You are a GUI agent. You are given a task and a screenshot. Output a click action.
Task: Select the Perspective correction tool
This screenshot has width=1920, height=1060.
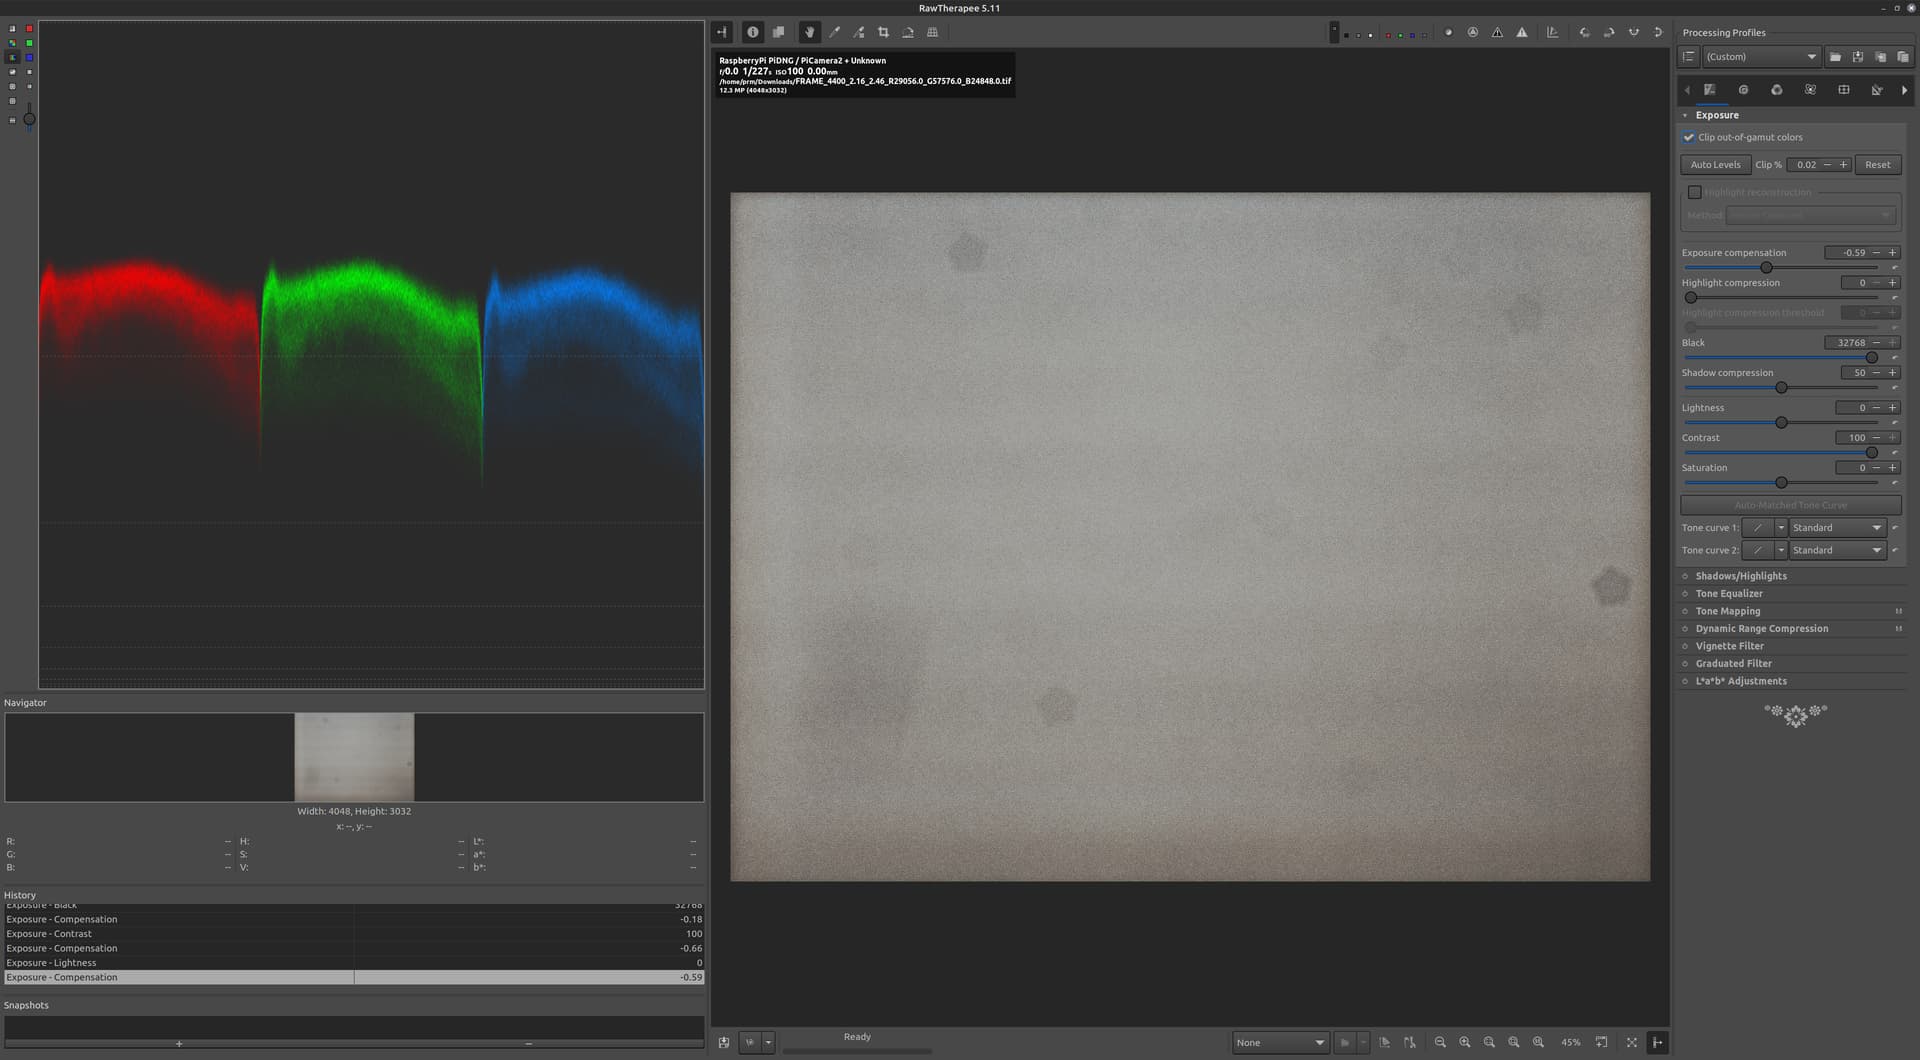(x=932, y=32)
